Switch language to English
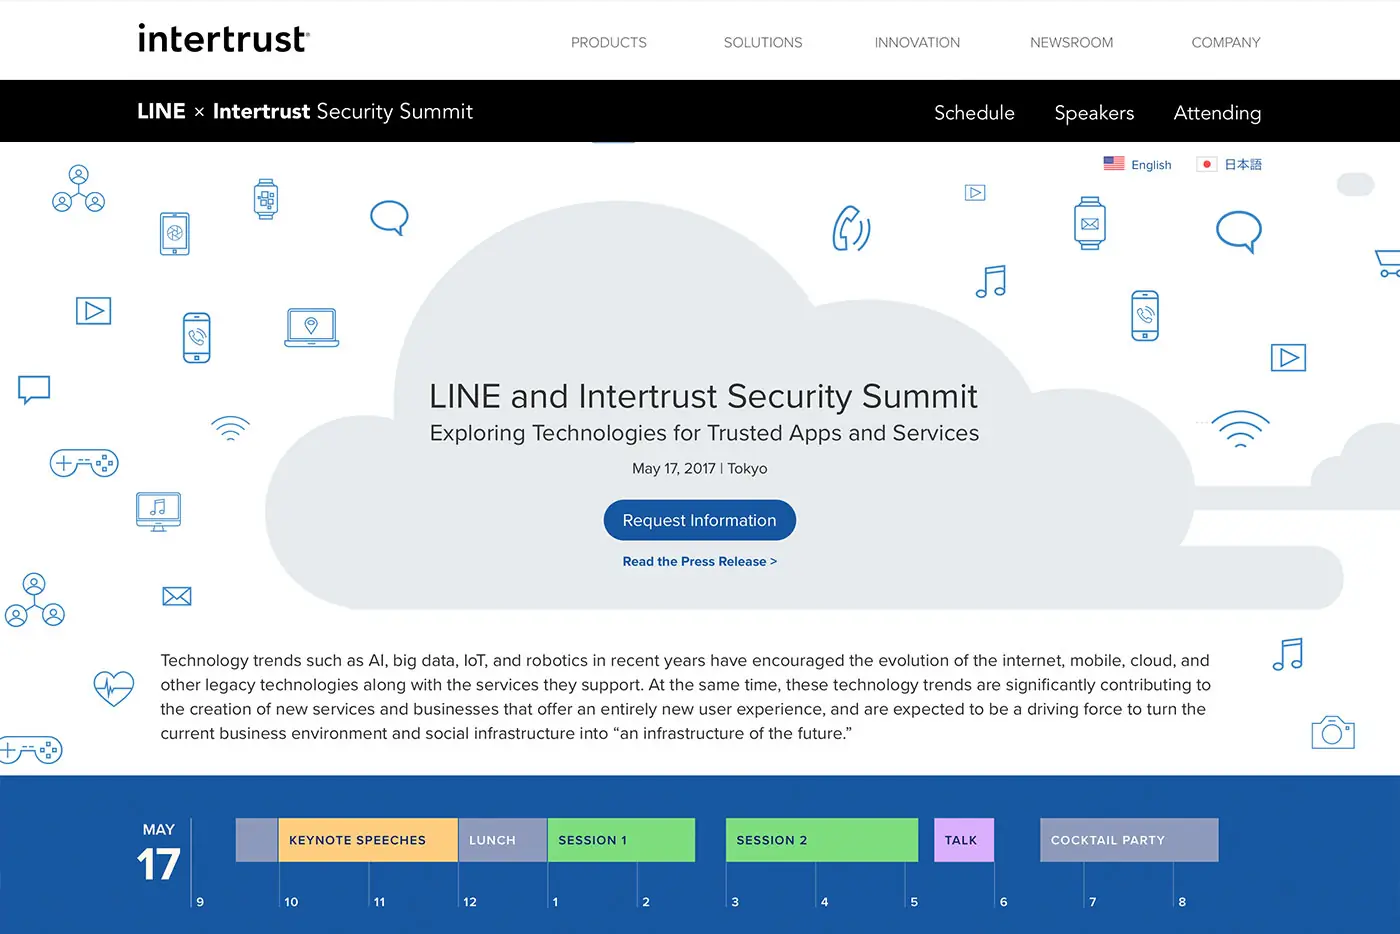The image size is (1400, 934). 1151,165
